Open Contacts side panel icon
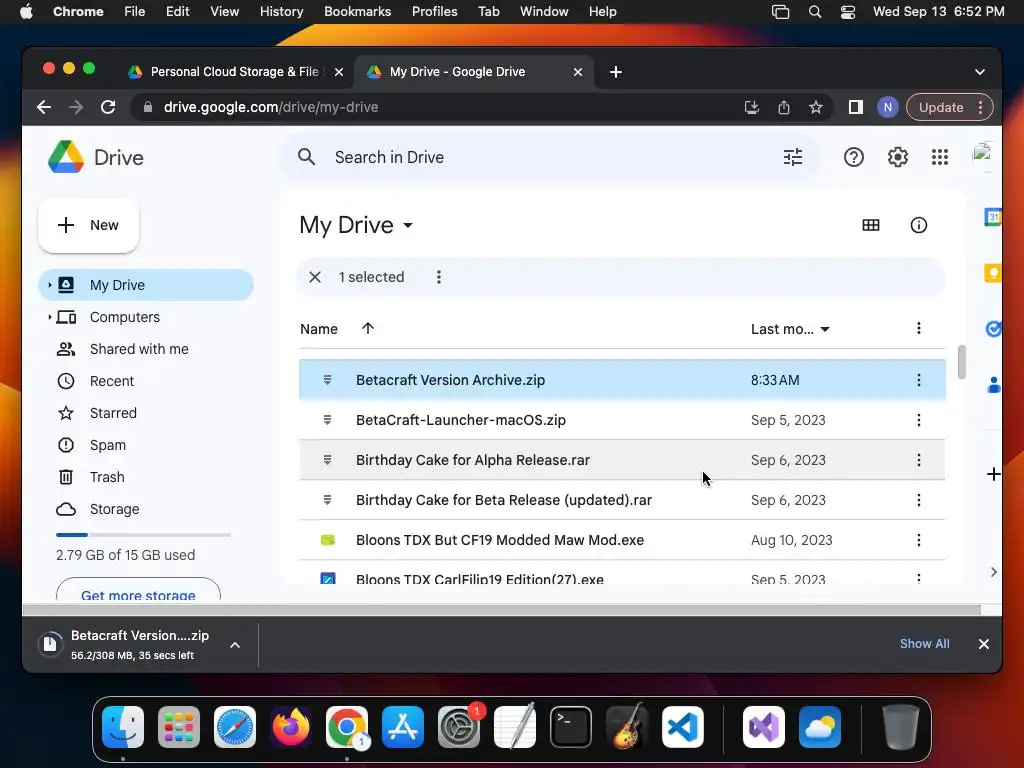Image resolution: width=1024 pixels, height=768 pixels. (993, 385)
